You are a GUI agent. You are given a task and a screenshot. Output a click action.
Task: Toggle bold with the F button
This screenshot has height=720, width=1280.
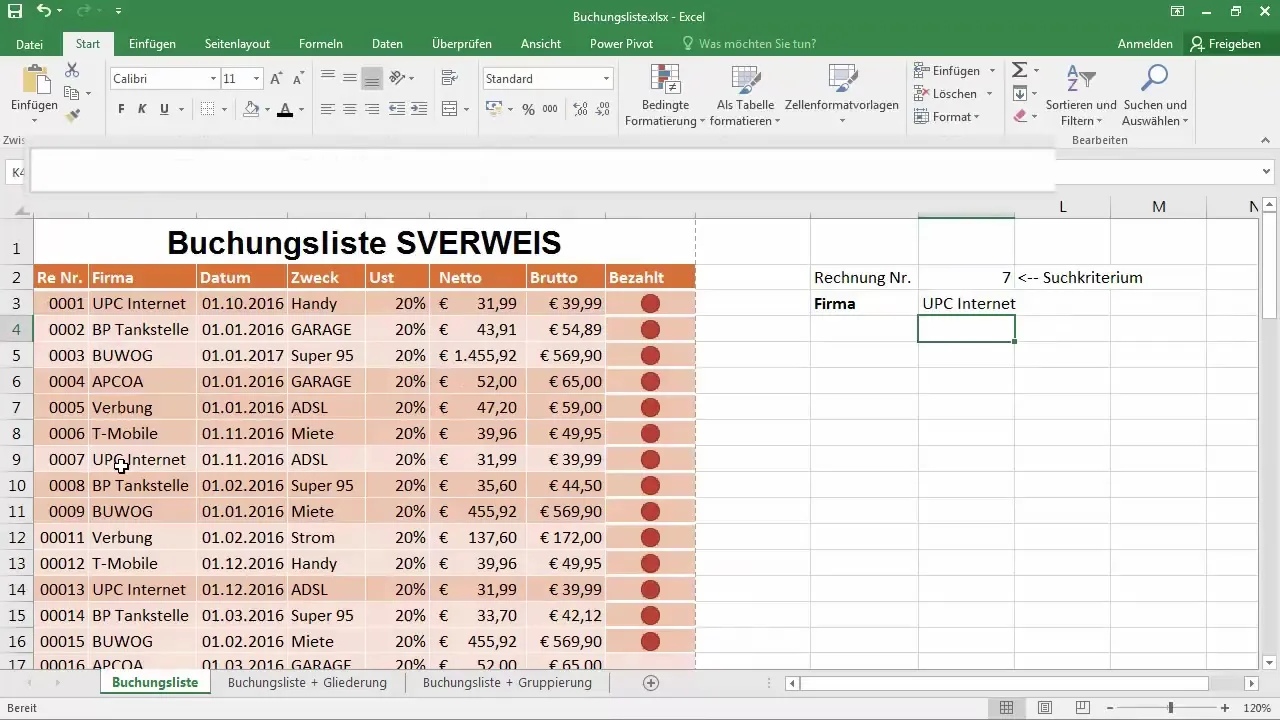(x=121, y=109)
